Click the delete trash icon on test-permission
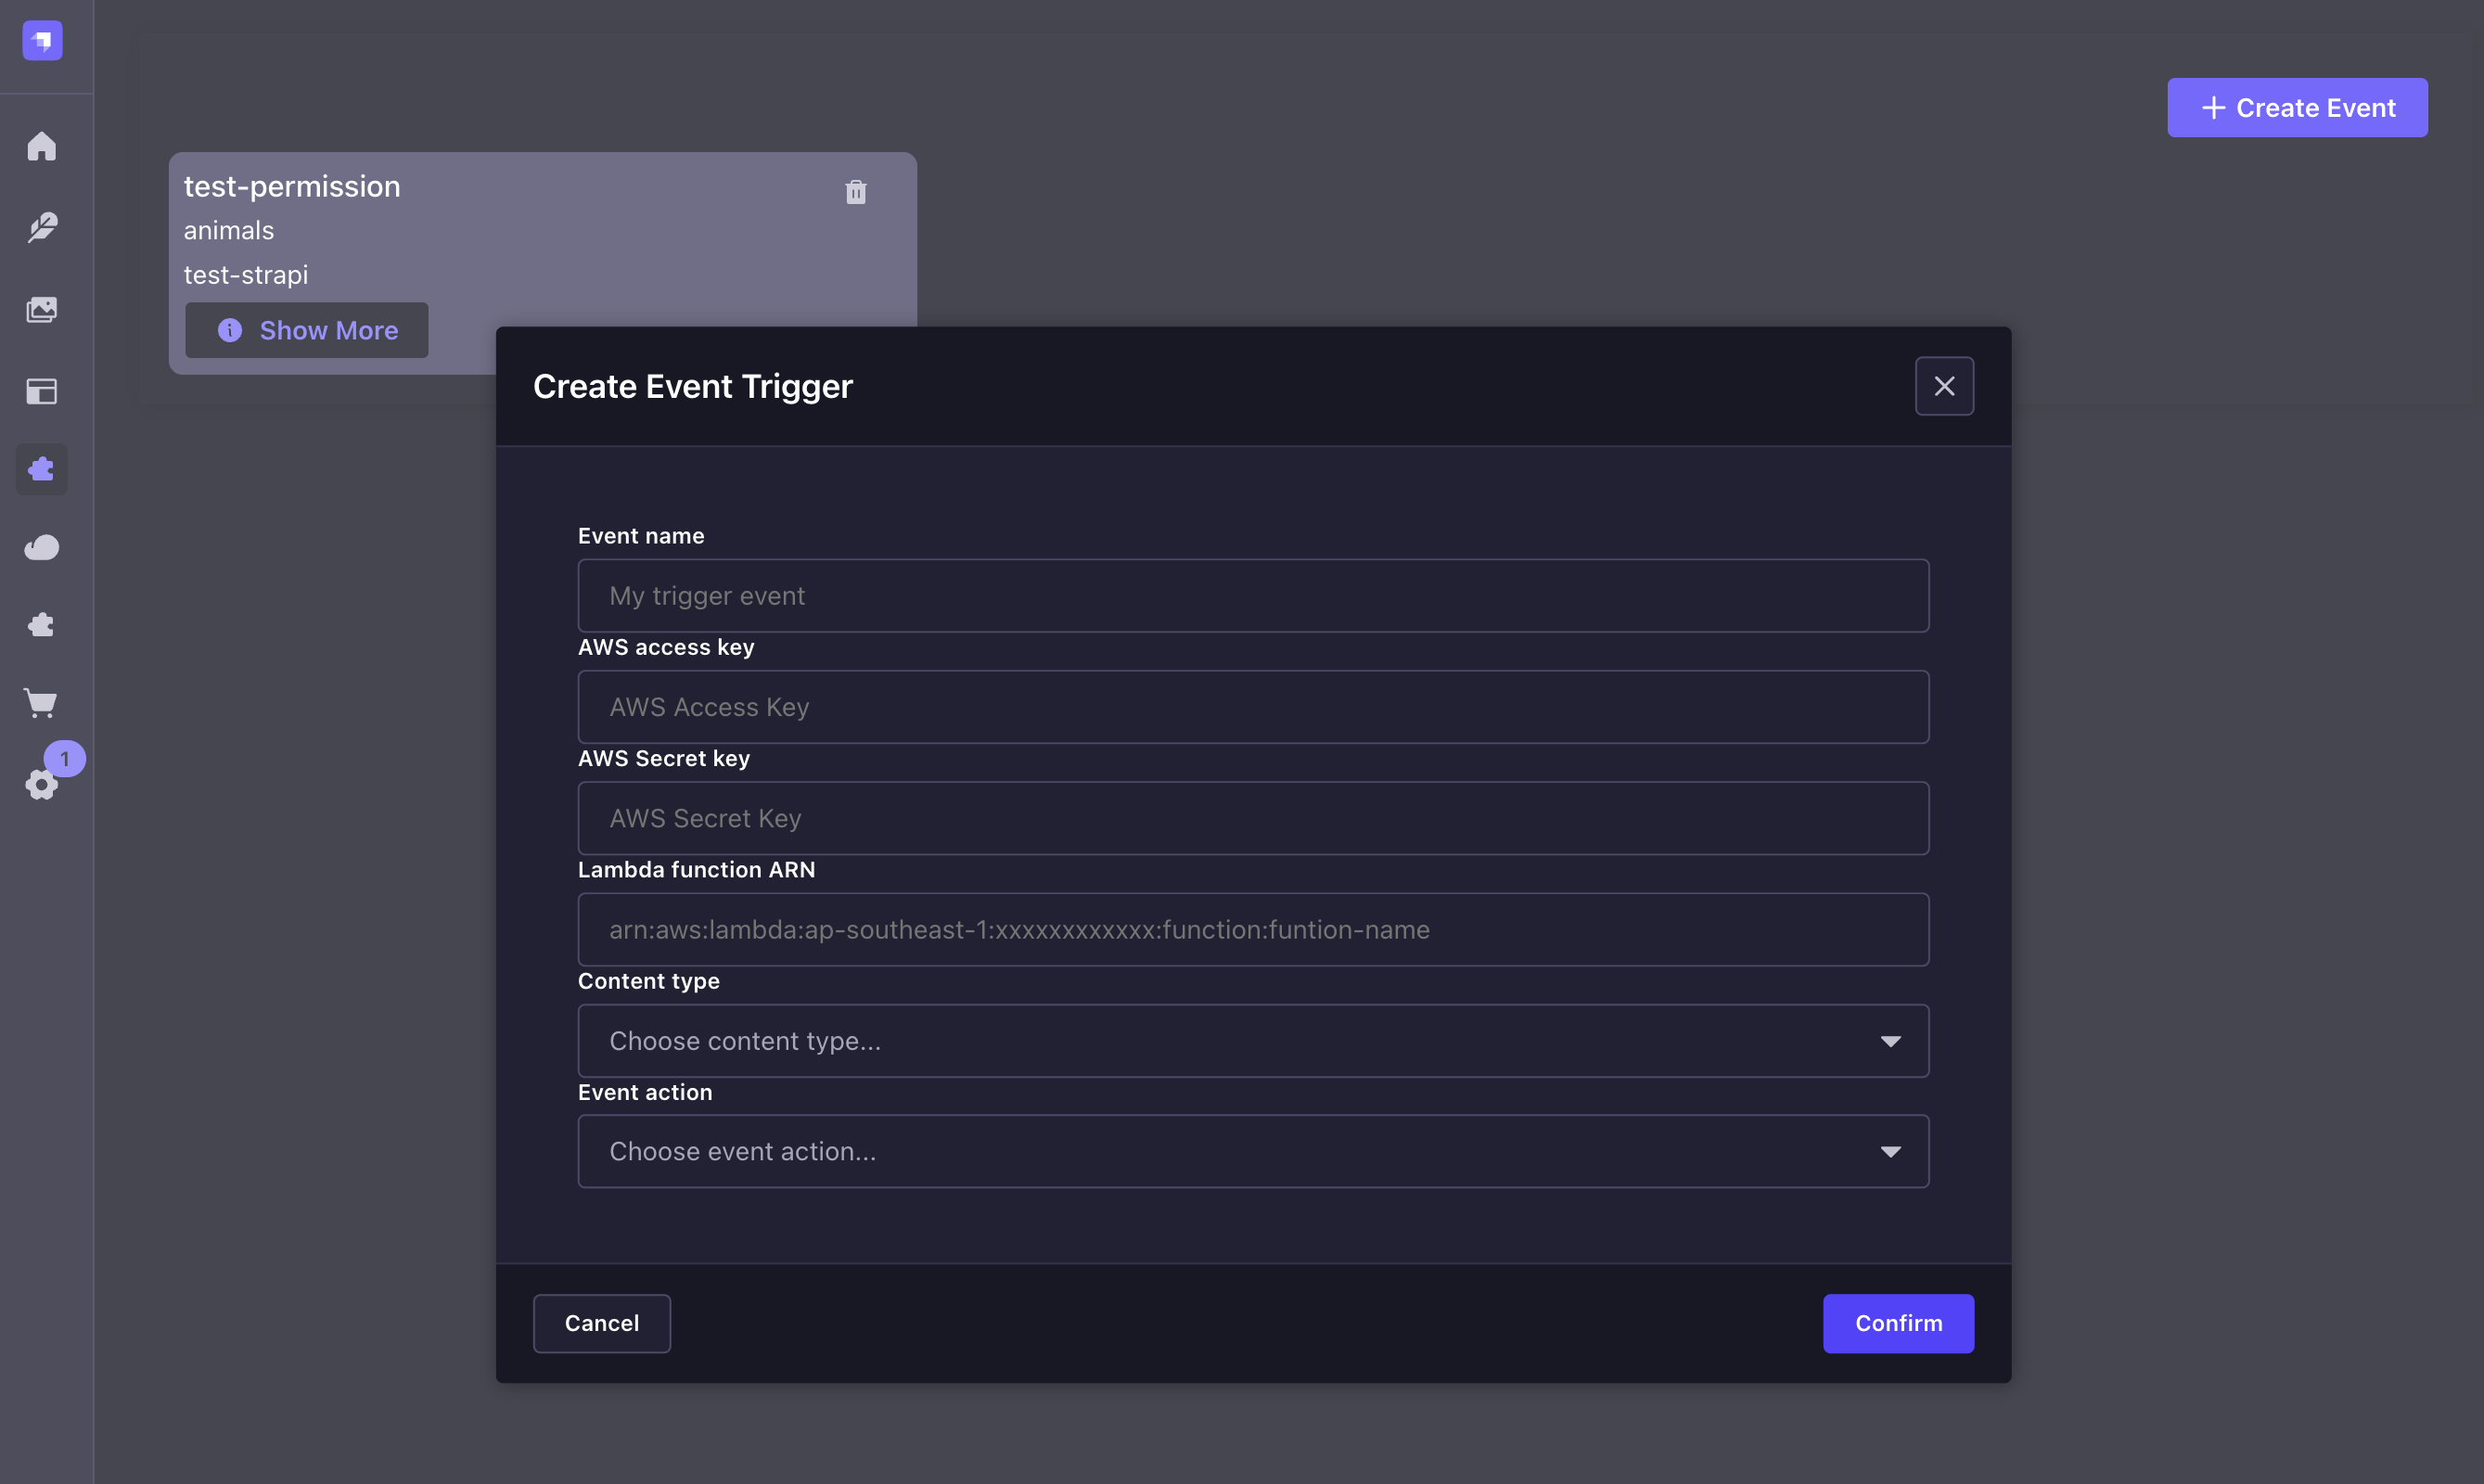This screenshot has height=1484, width=2484. tap(857, 193)
